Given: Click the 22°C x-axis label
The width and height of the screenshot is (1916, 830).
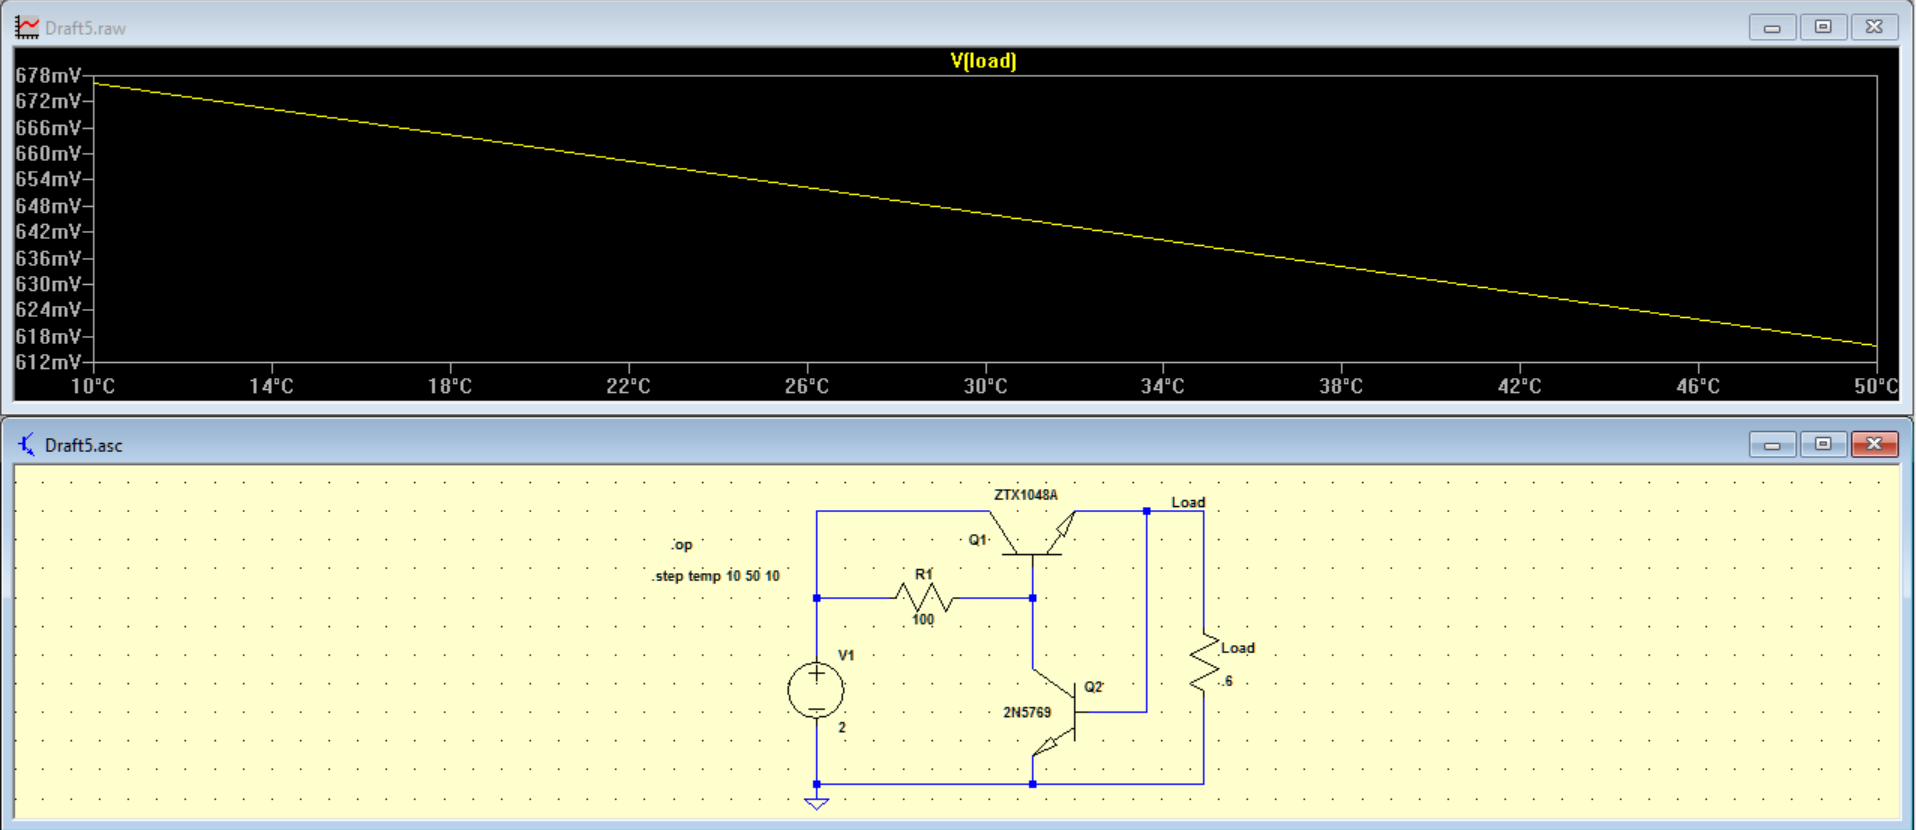Looking at the screenshot, I should coord(628,386).
